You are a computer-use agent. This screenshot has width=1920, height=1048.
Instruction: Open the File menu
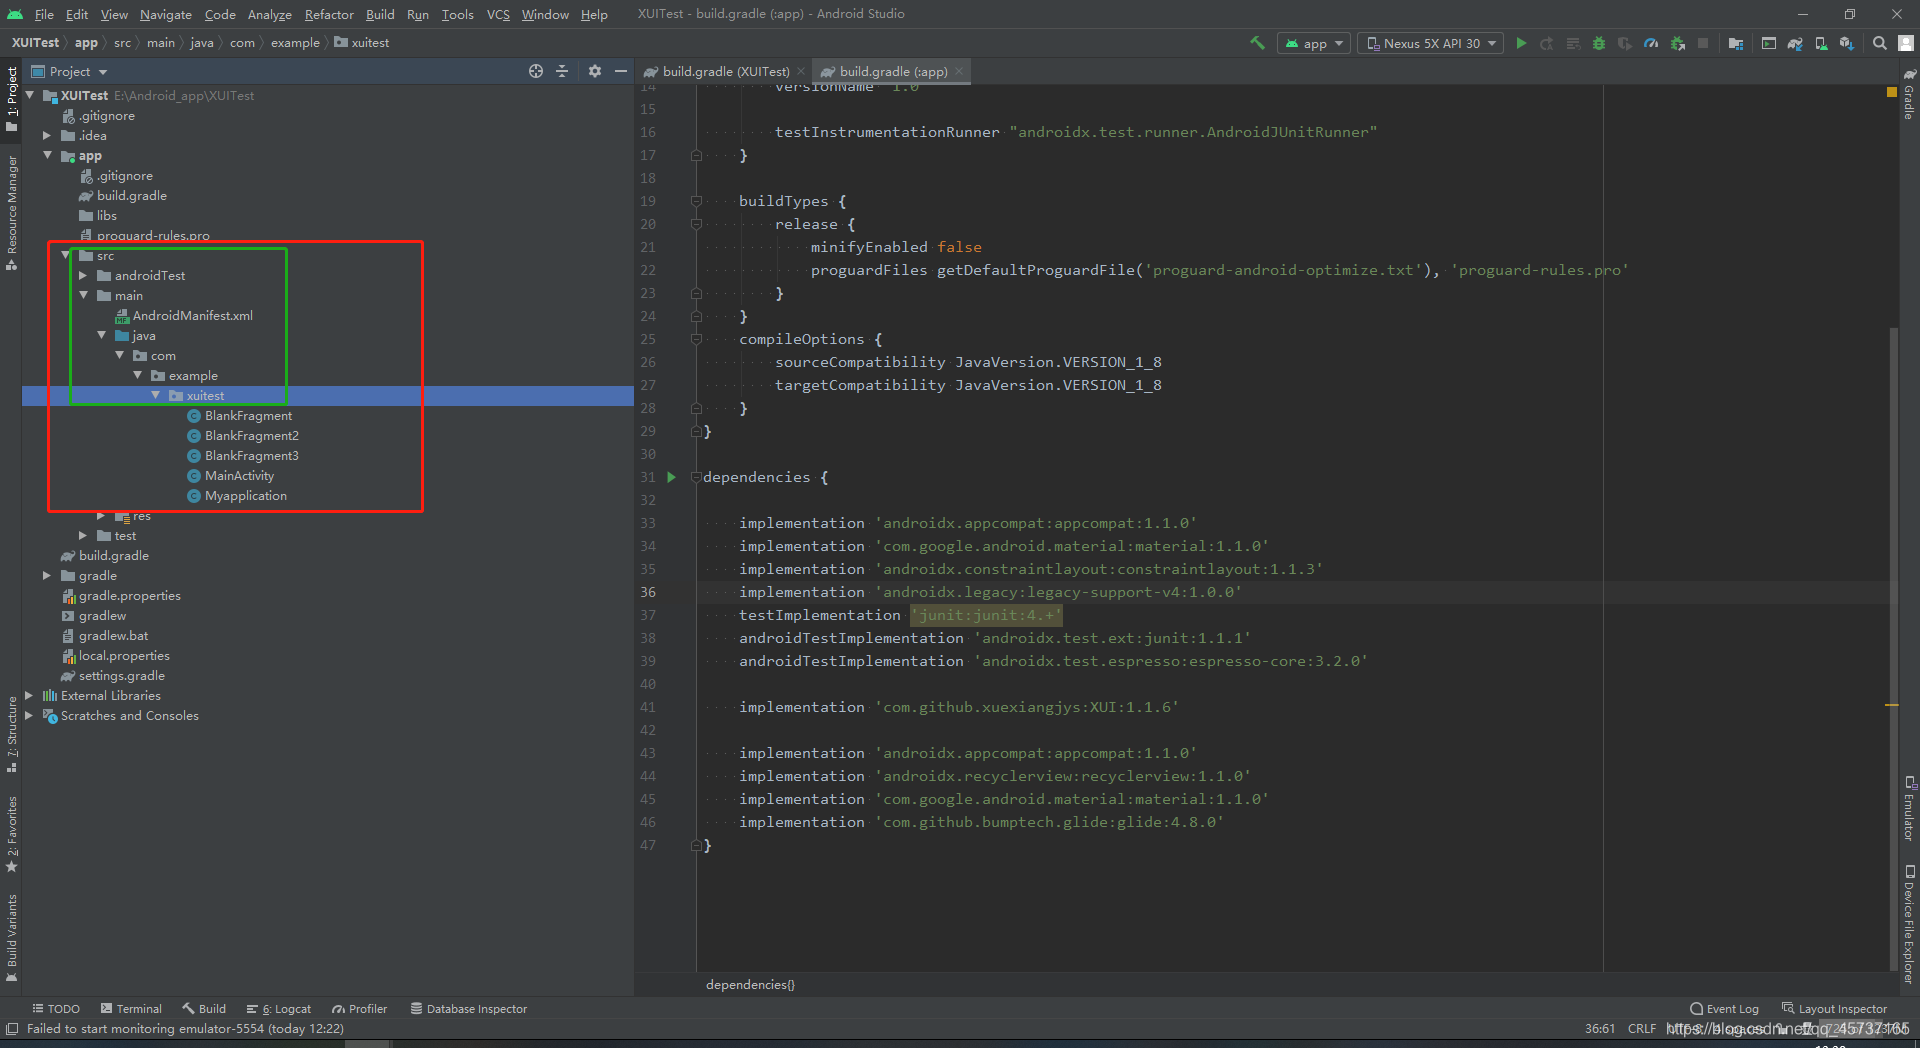[44, 14]
